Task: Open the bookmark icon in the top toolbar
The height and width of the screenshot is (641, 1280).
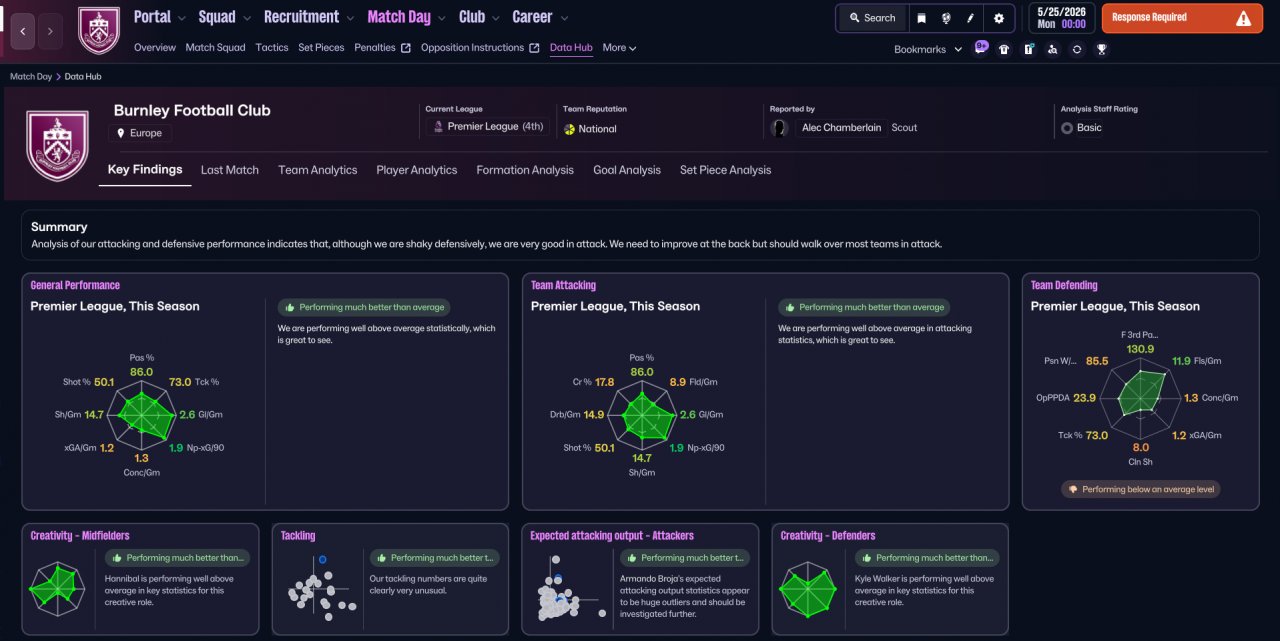Action: click(x=921, y=18)
